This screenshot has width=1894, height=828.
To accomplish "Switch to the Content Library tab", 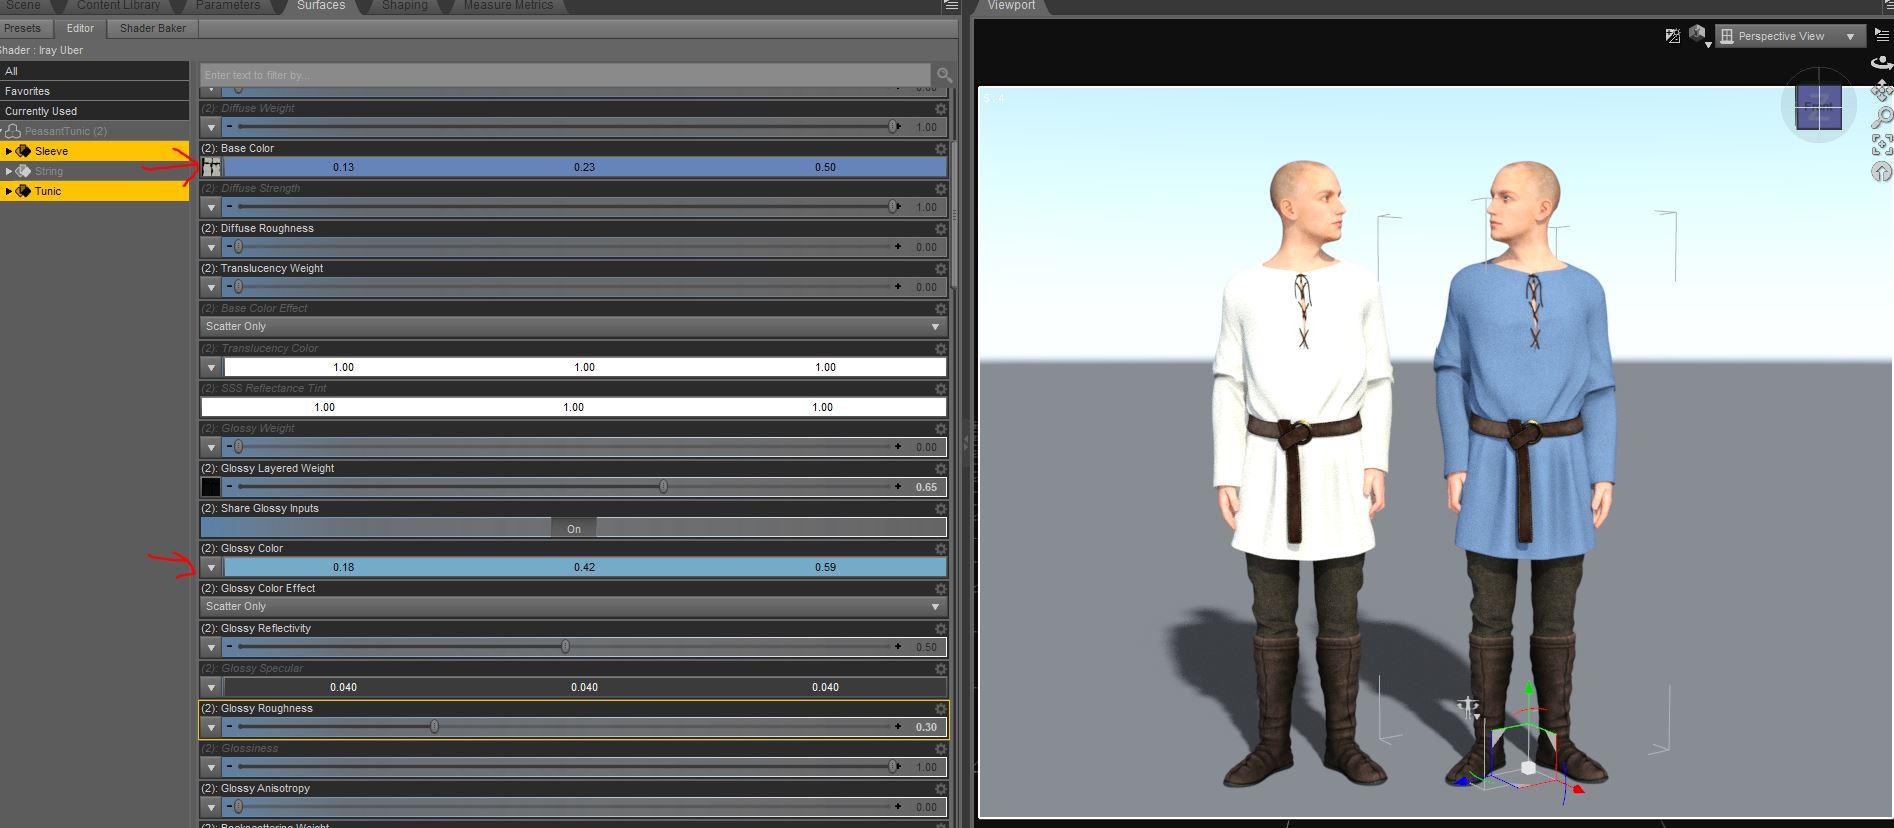I will click(118, 6).
